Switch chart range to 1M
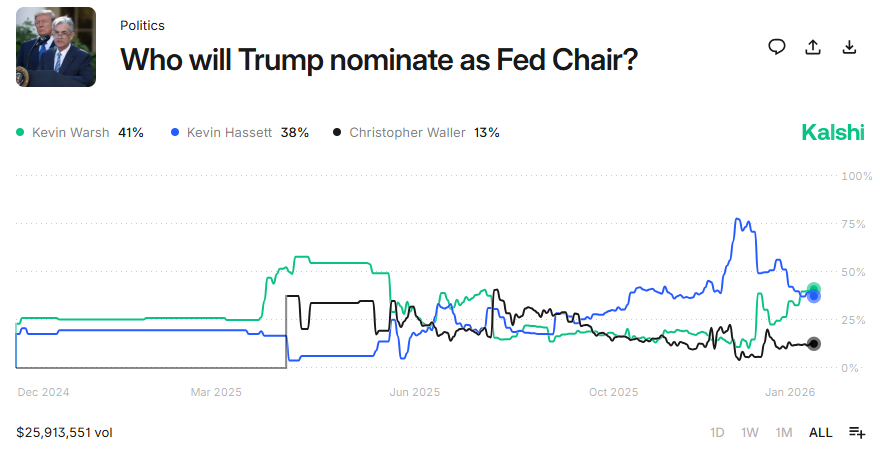Viewport: 888px width, 449px height. pos(784,432)
